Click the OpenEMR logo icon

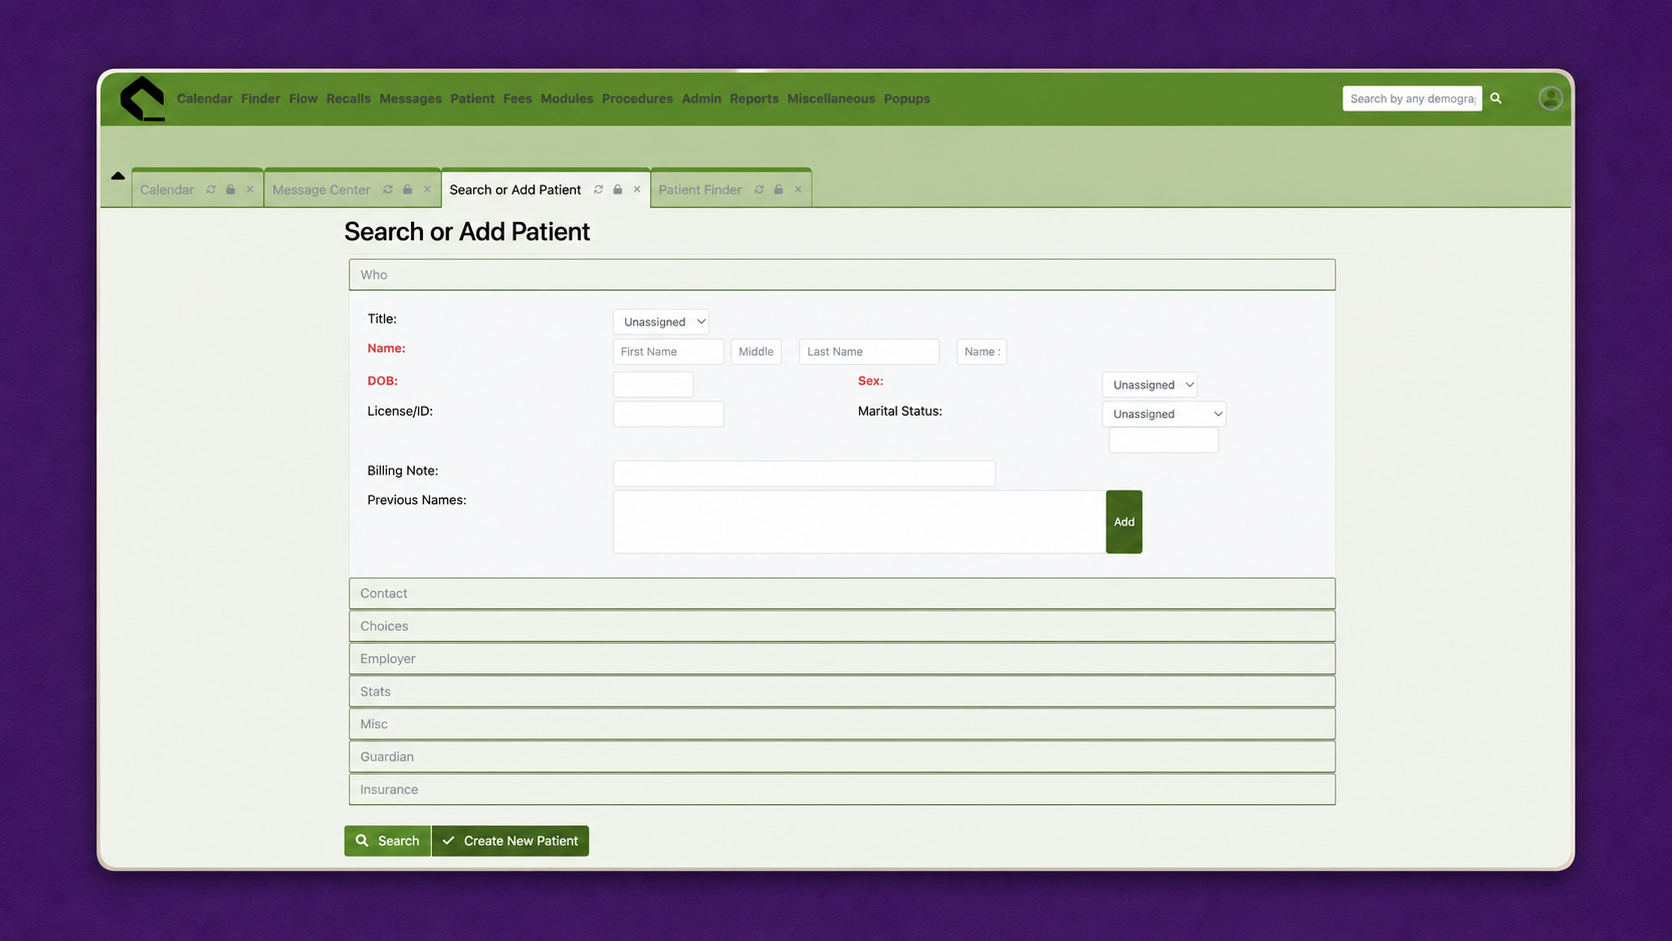click(142, 98)
